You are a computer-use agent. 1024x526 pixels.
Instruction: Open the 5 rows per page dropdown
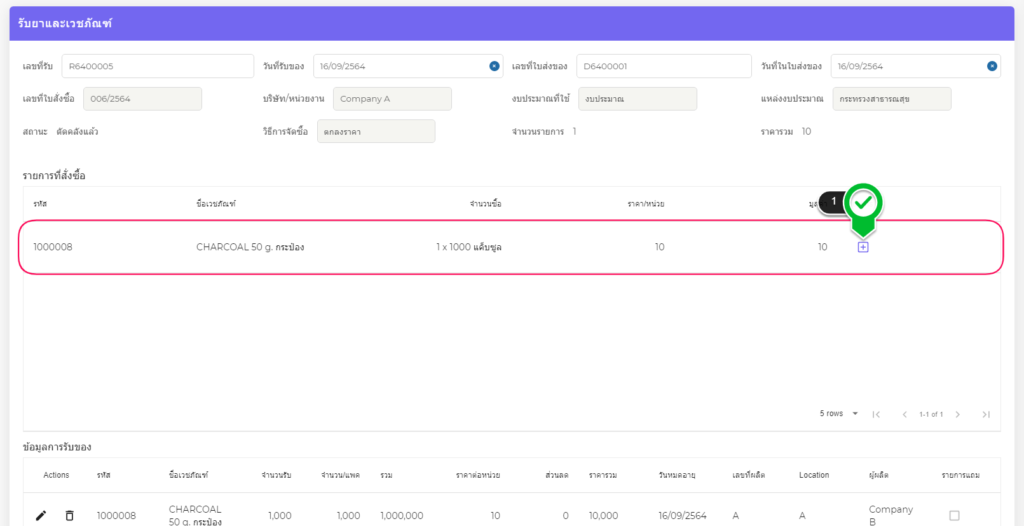[x=839, y=414]
